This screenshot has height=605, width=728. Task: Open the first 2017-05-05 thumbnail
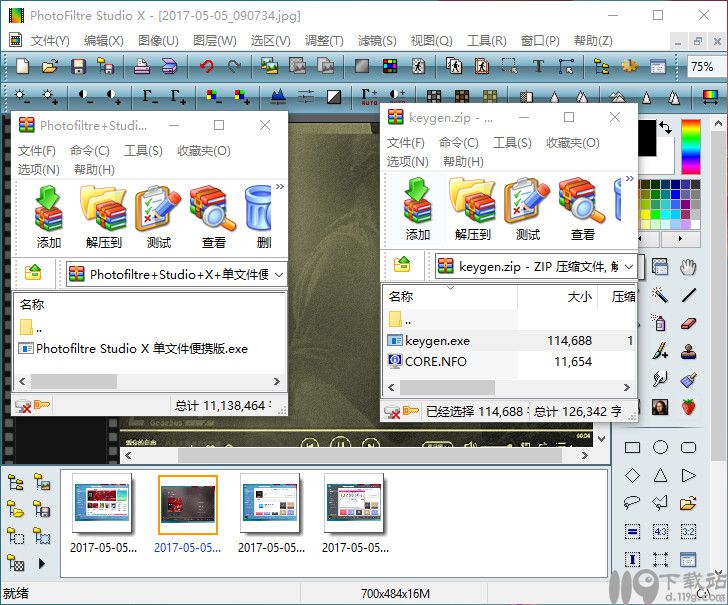click(x=103, y=514)
